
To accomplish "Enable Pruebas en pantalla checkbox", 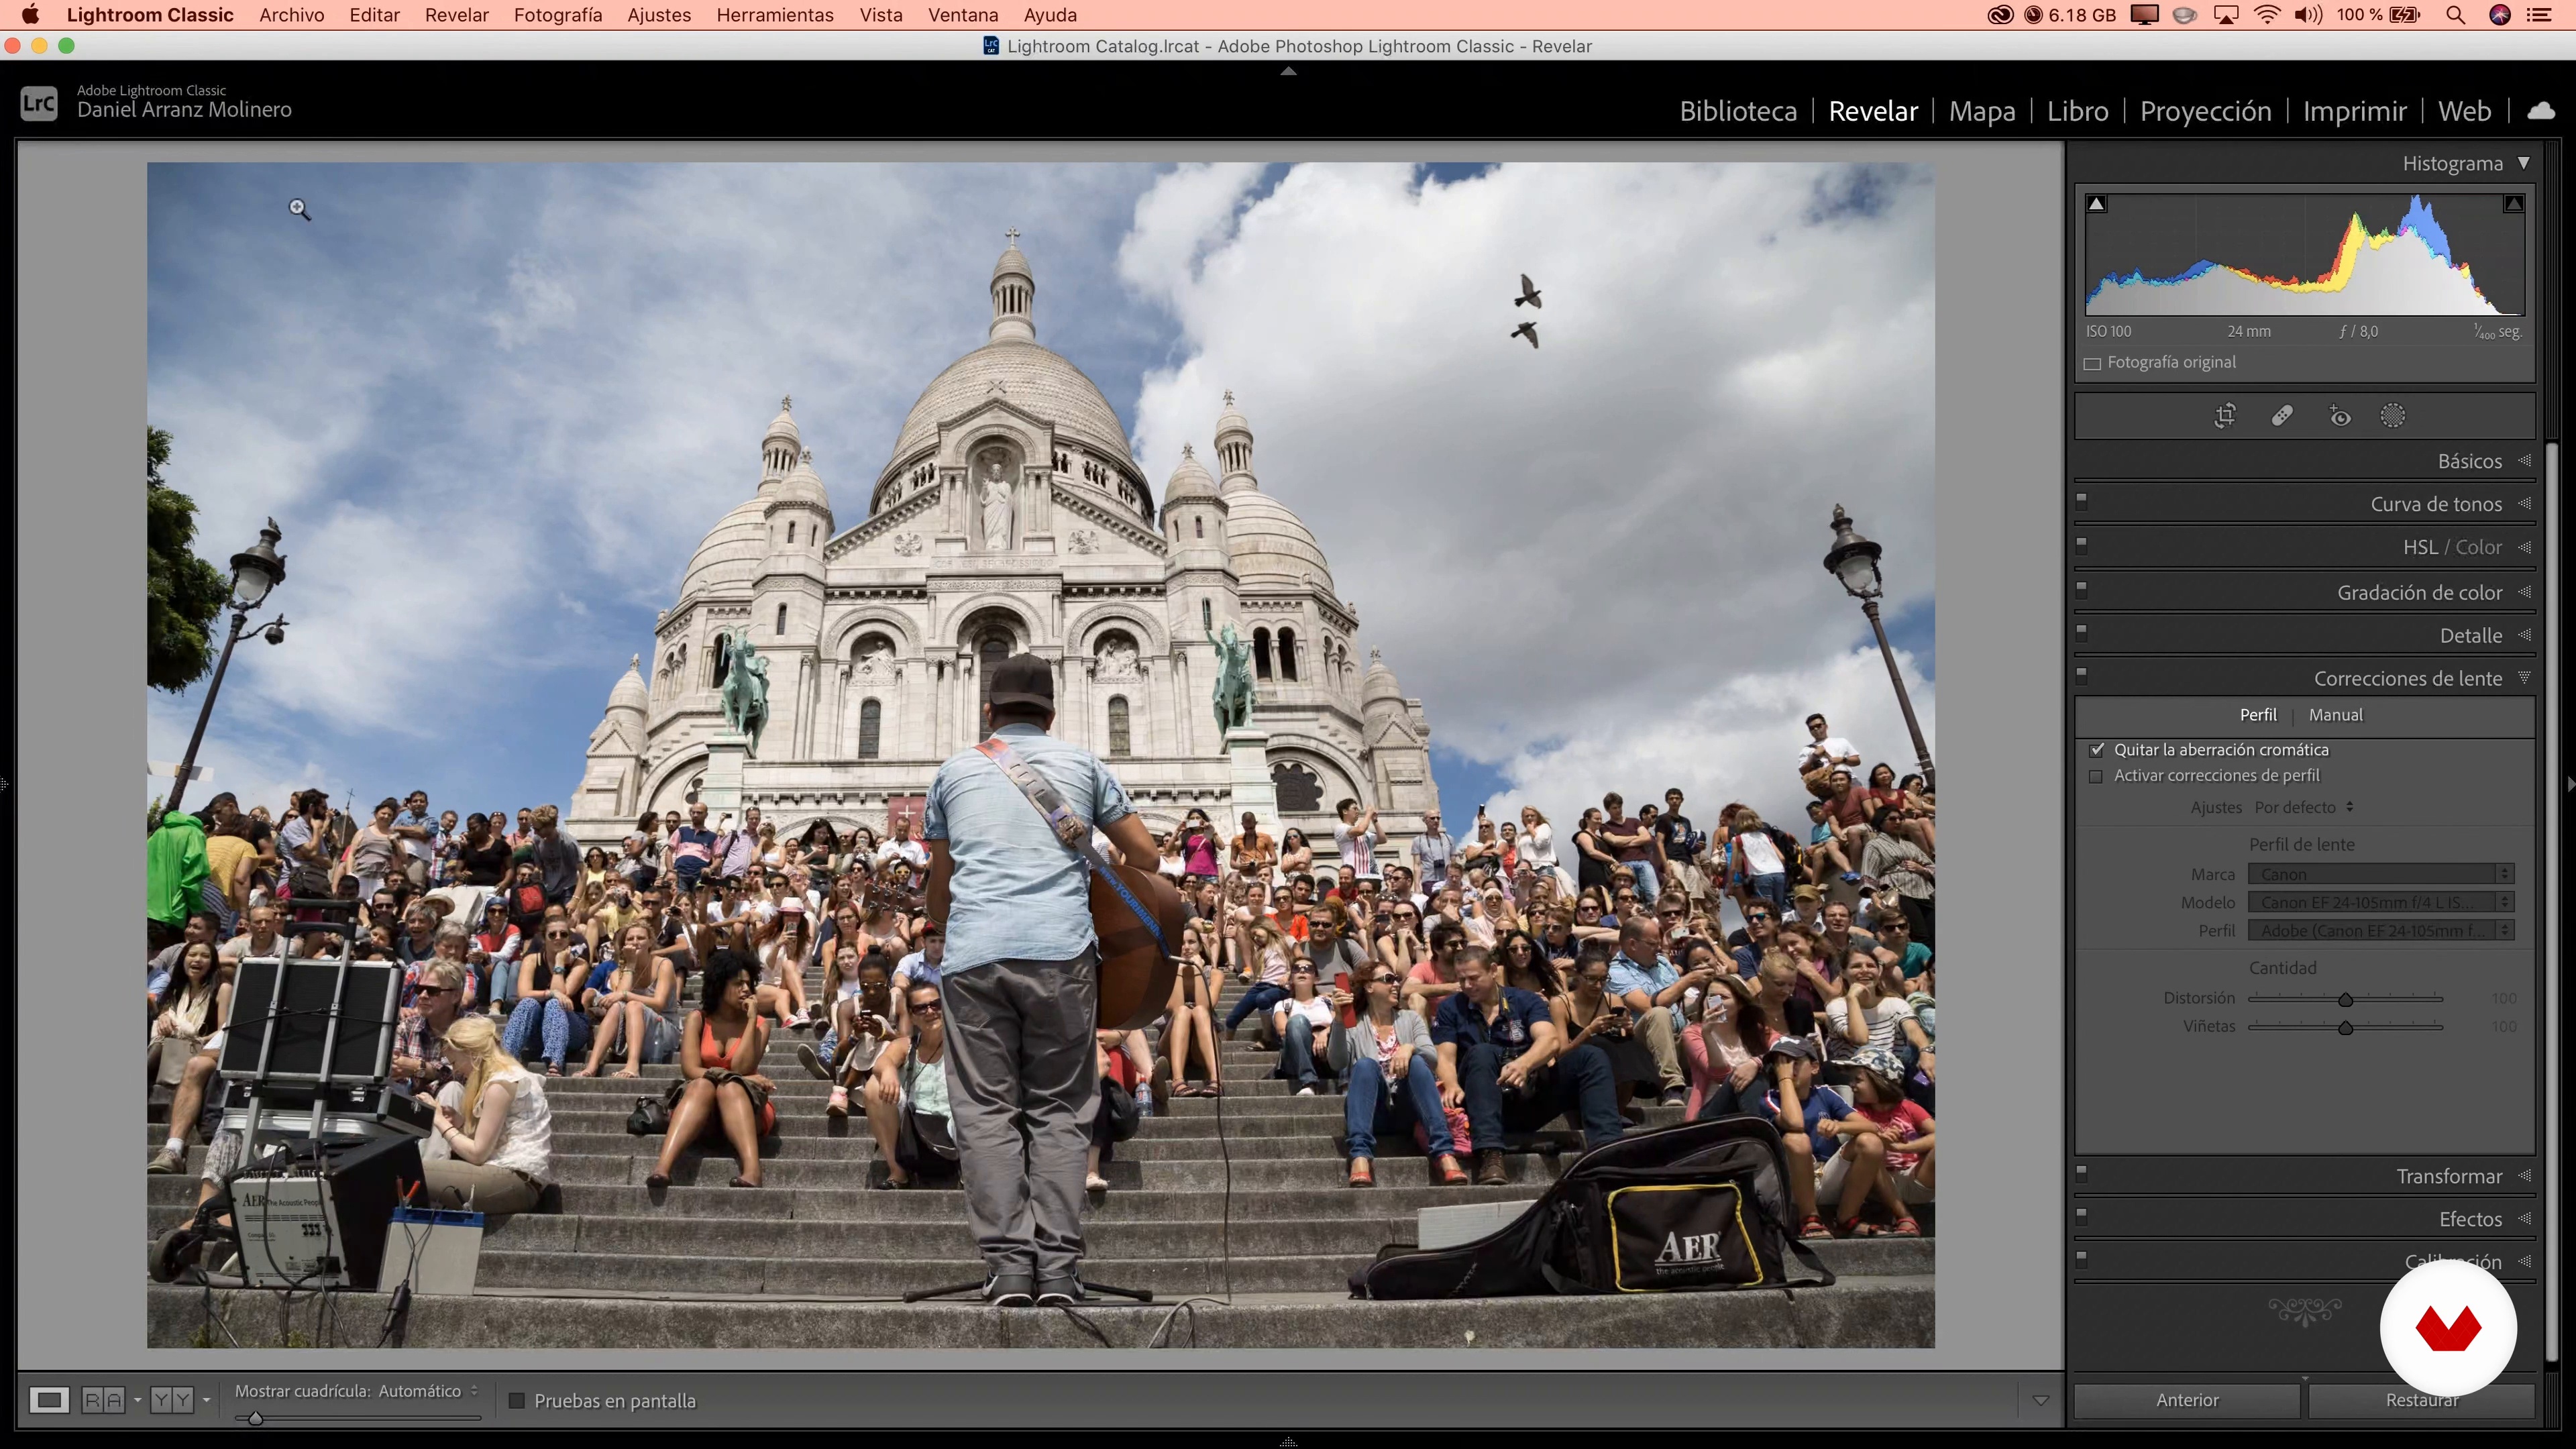I will (x=517, y=1401).
